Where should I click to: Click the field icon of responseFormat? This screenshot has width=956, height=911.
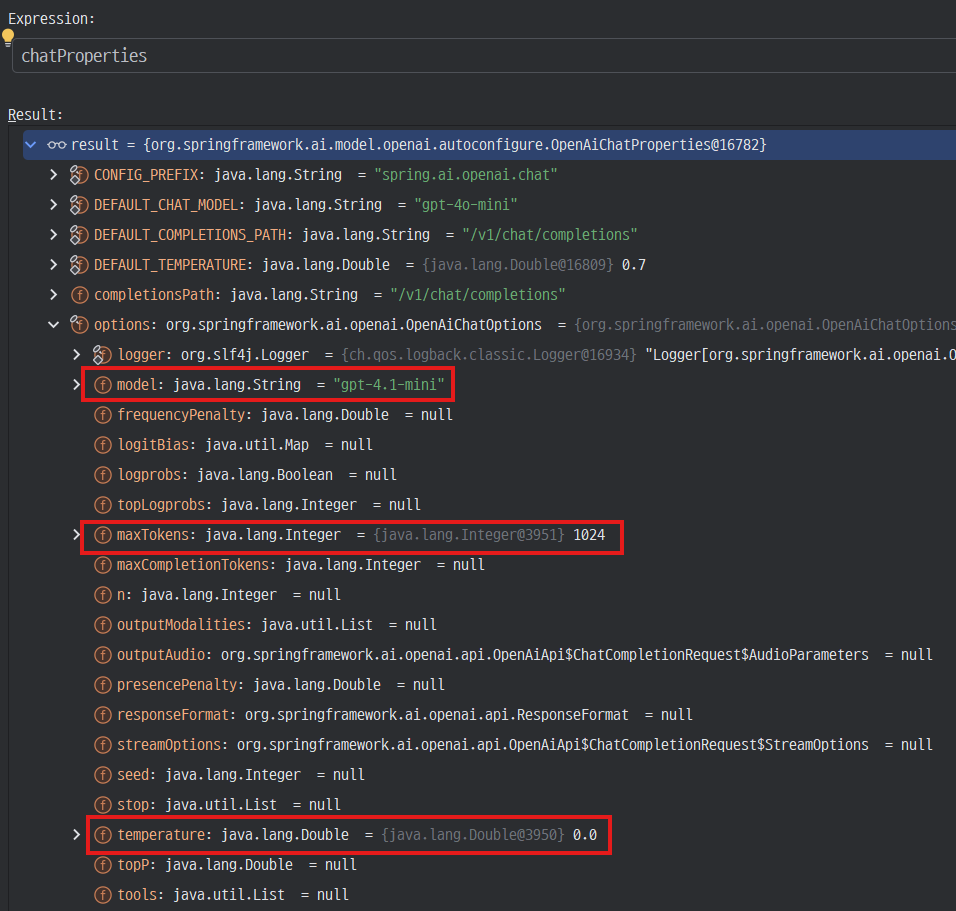click(102, 715)
